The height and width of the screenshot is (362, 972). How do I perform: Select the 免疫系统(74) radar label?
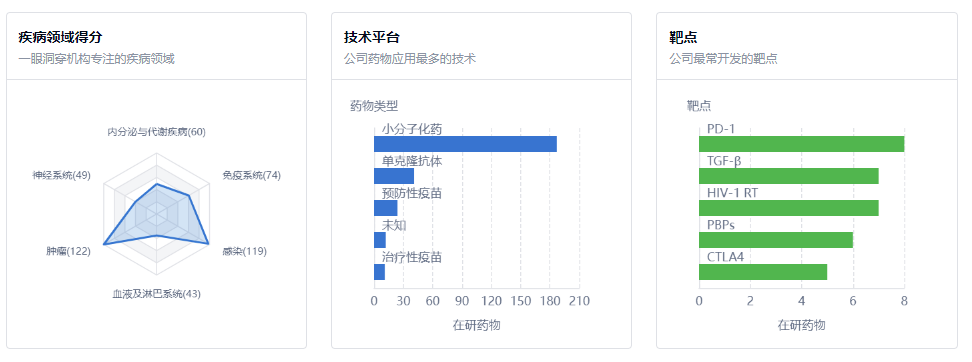(x=251, y=175)
